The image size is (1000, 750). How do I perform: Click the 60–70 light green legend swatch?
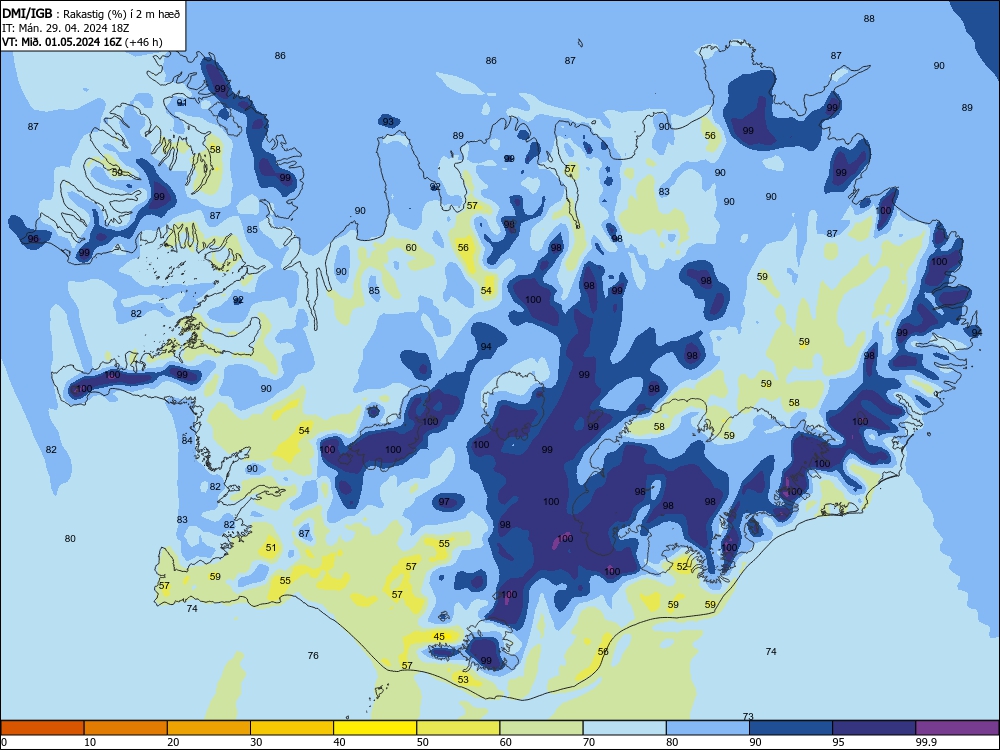(541, 728)
